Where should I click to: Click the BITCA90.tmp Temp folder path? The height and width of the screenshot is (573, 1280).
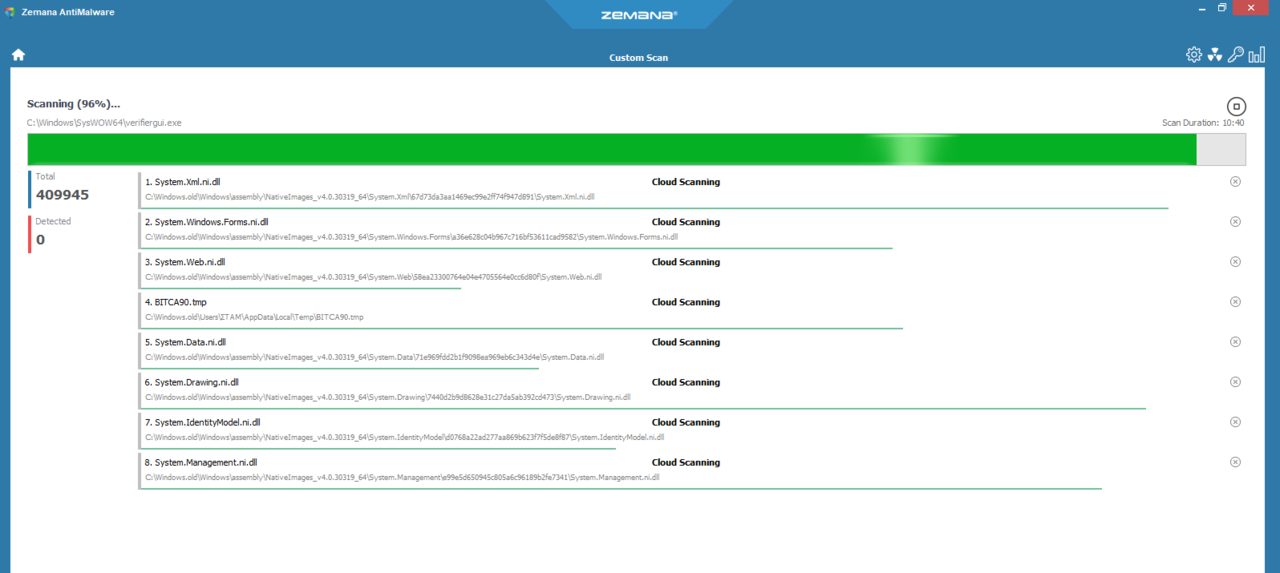pos(254,317)
